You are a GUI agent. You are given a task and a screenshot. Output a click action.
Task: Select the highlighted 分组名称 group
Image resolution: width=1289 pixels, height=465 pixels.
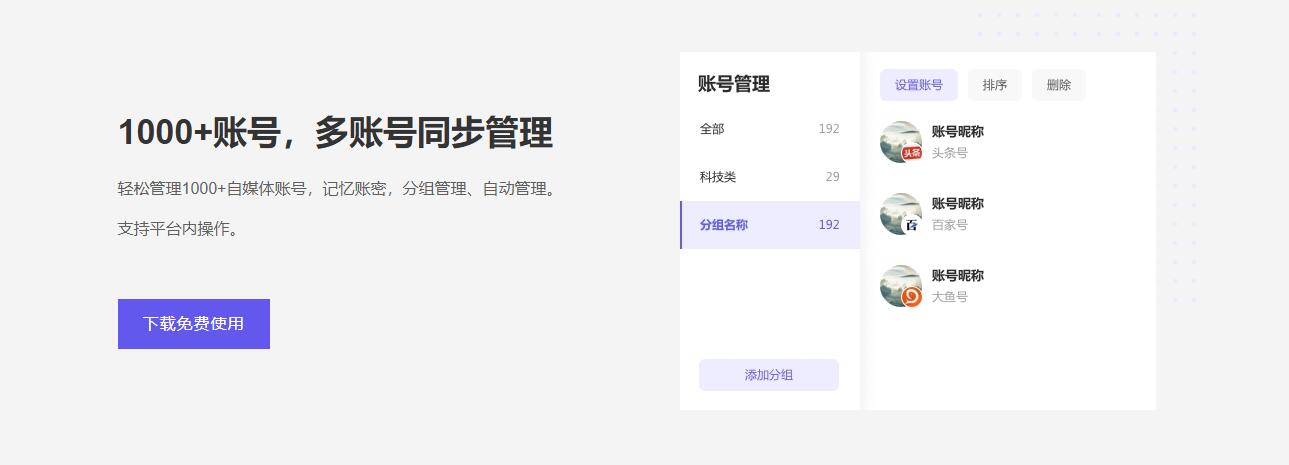coord(770,225)
